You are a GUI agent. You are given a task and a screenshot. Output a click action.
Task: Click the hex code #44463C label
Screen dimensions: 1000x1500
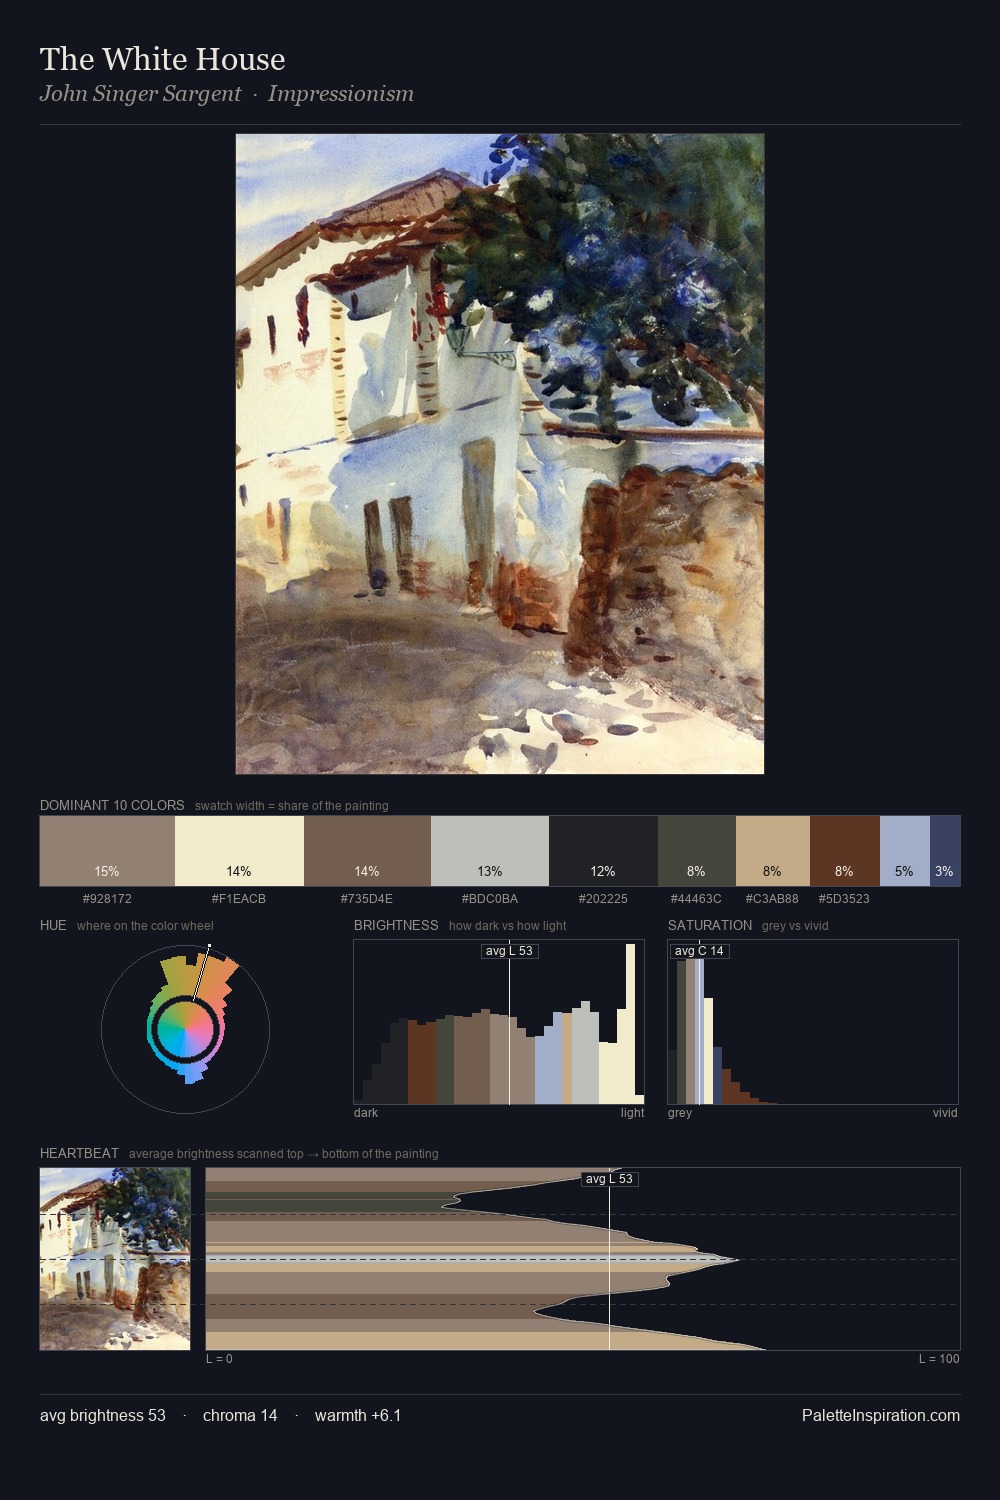click(x=696, y=899)
